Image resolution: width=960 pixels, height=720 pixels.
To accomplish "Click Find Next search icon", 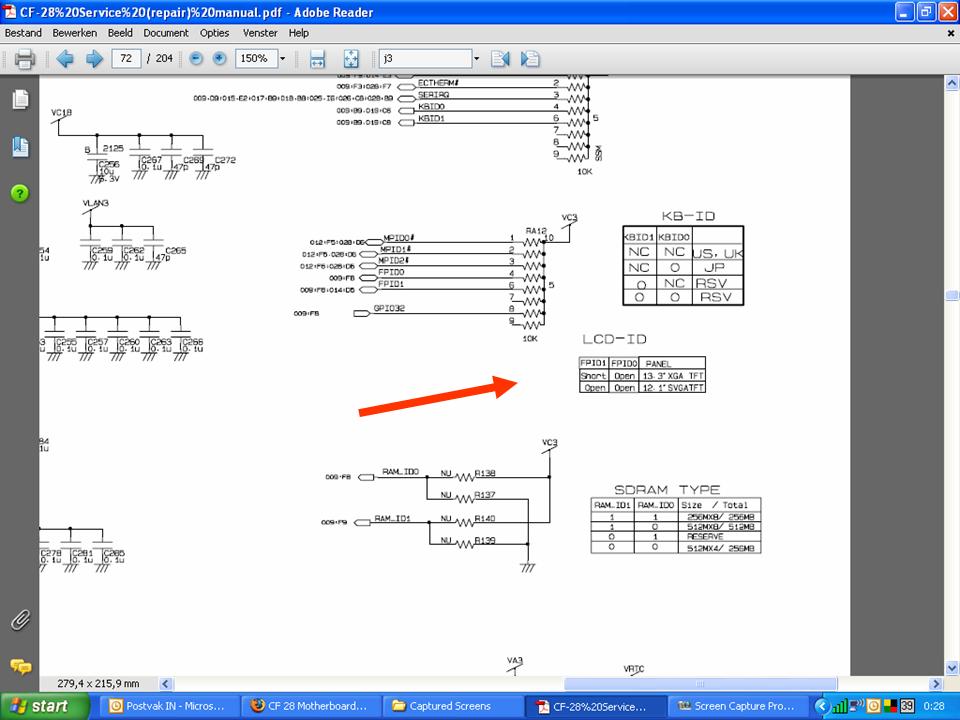I will (x=530, y=59).
